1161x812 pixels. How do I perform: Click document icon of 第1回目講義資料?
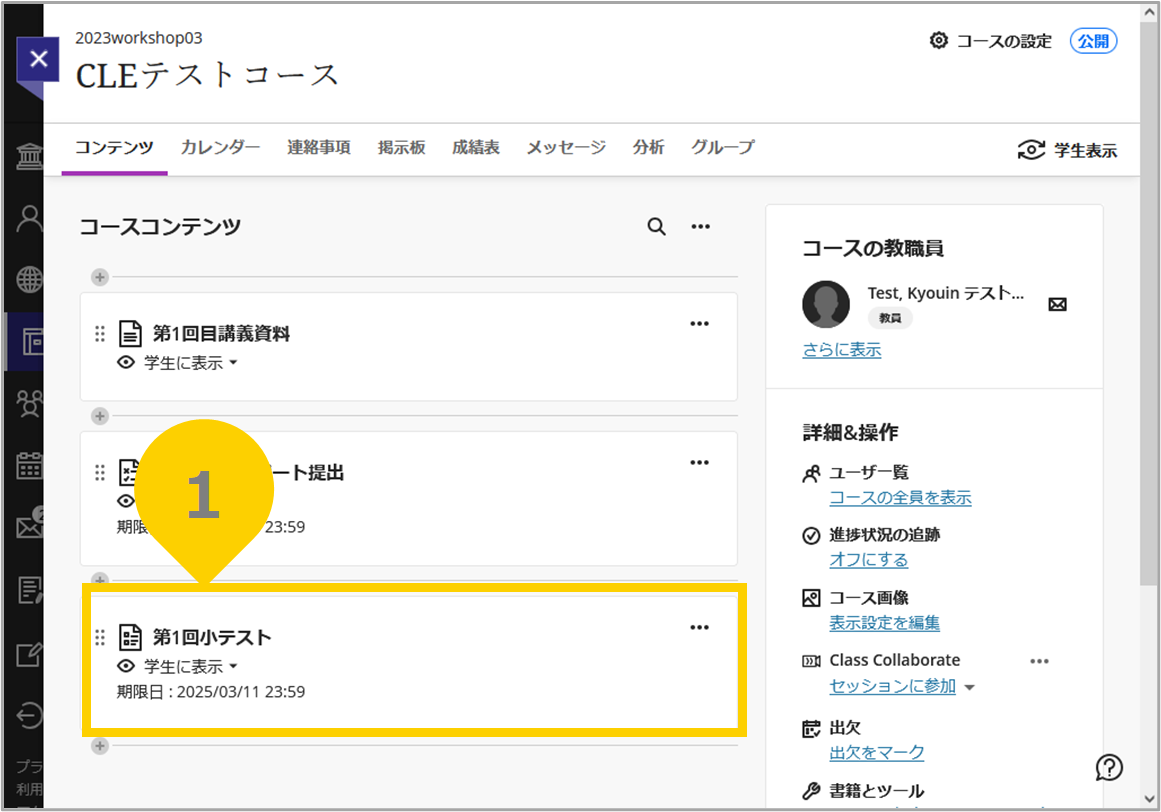(x=130, y=334)
